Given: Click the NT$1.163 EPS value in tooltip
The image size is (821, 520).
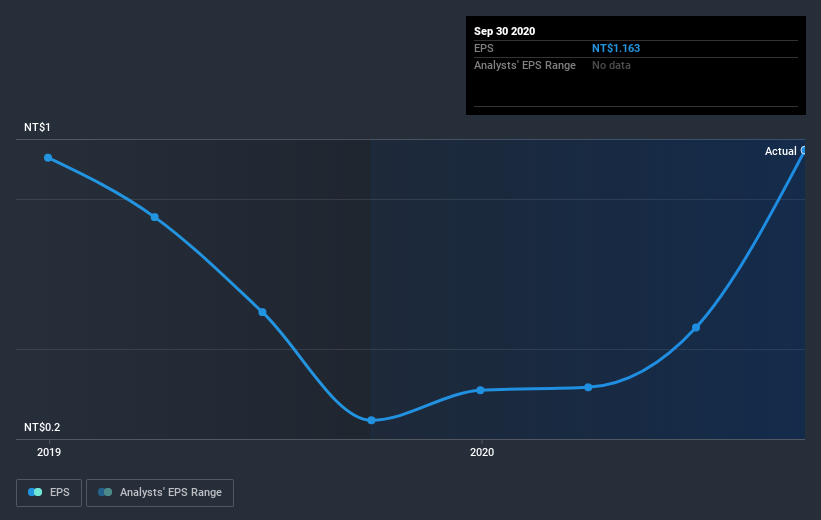Looking at the screenshot, I should click(x=616, y=48).
